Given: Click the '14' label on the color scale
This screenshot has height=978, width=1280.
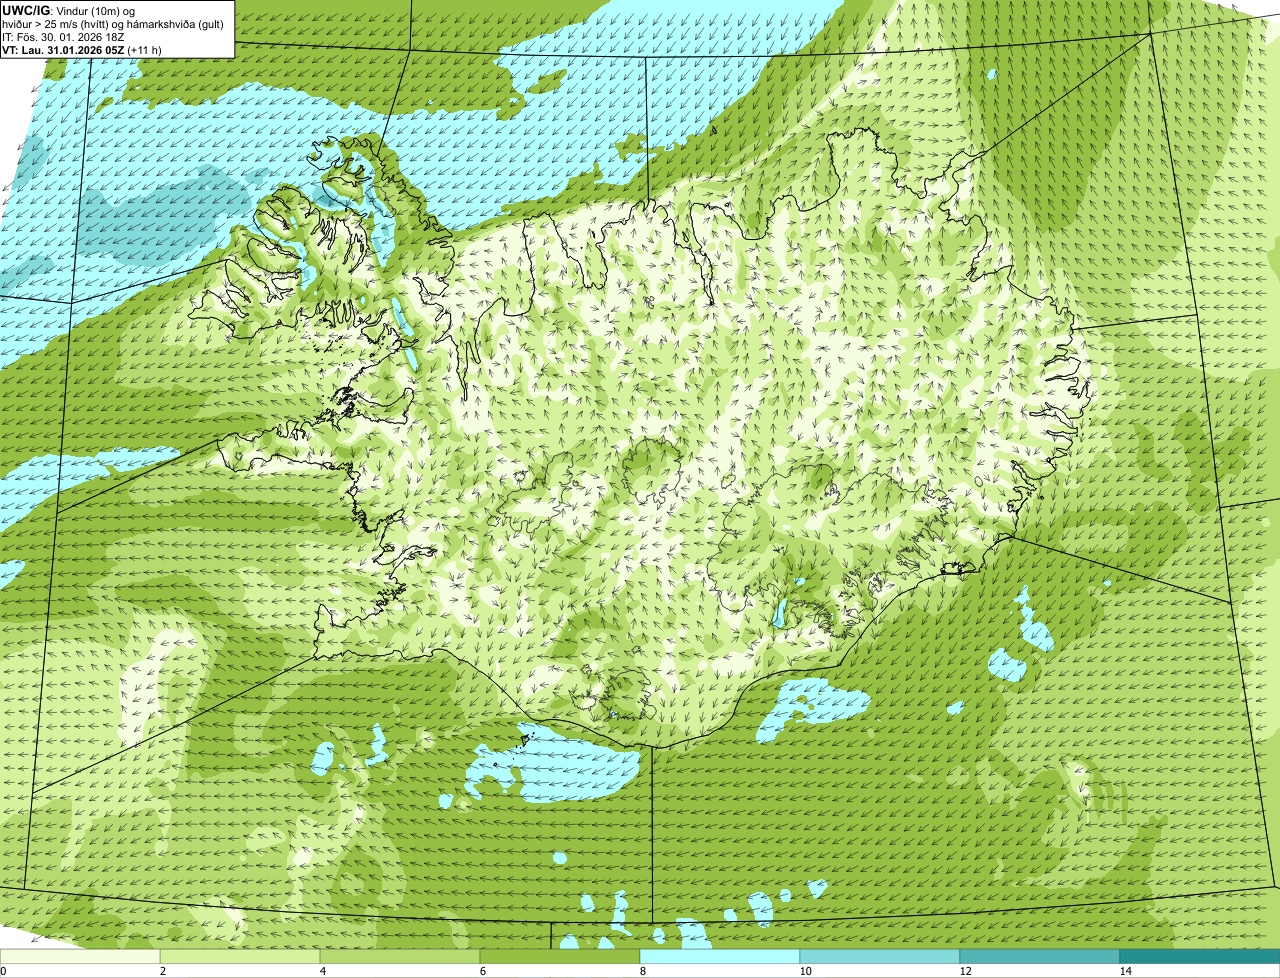Looking at the screenshot, I should point(1125,971).
